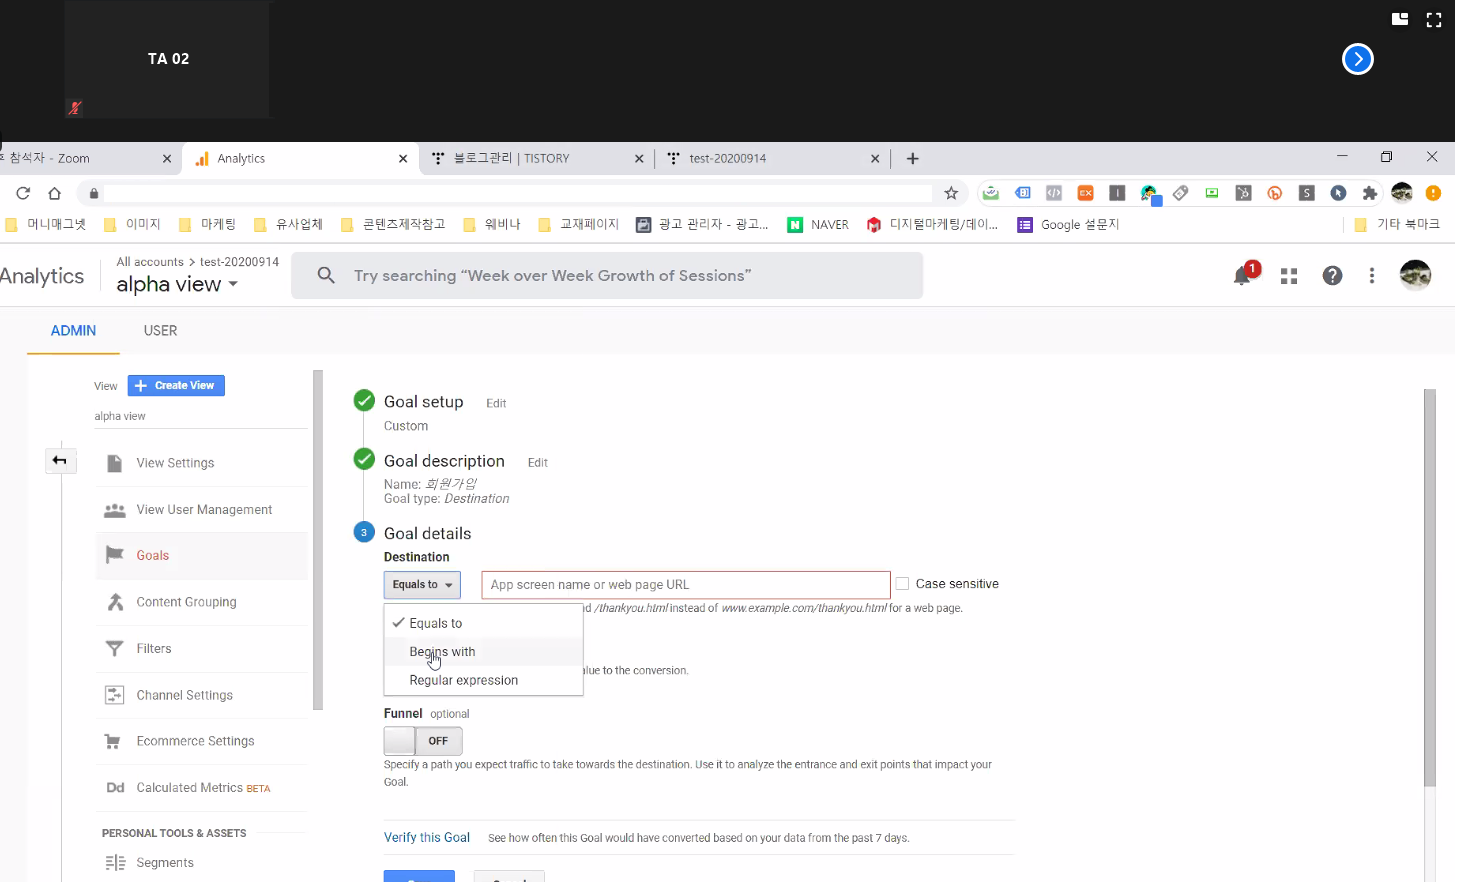
Task: Open the Help question mark icon
Action: tap(1332, 276)
